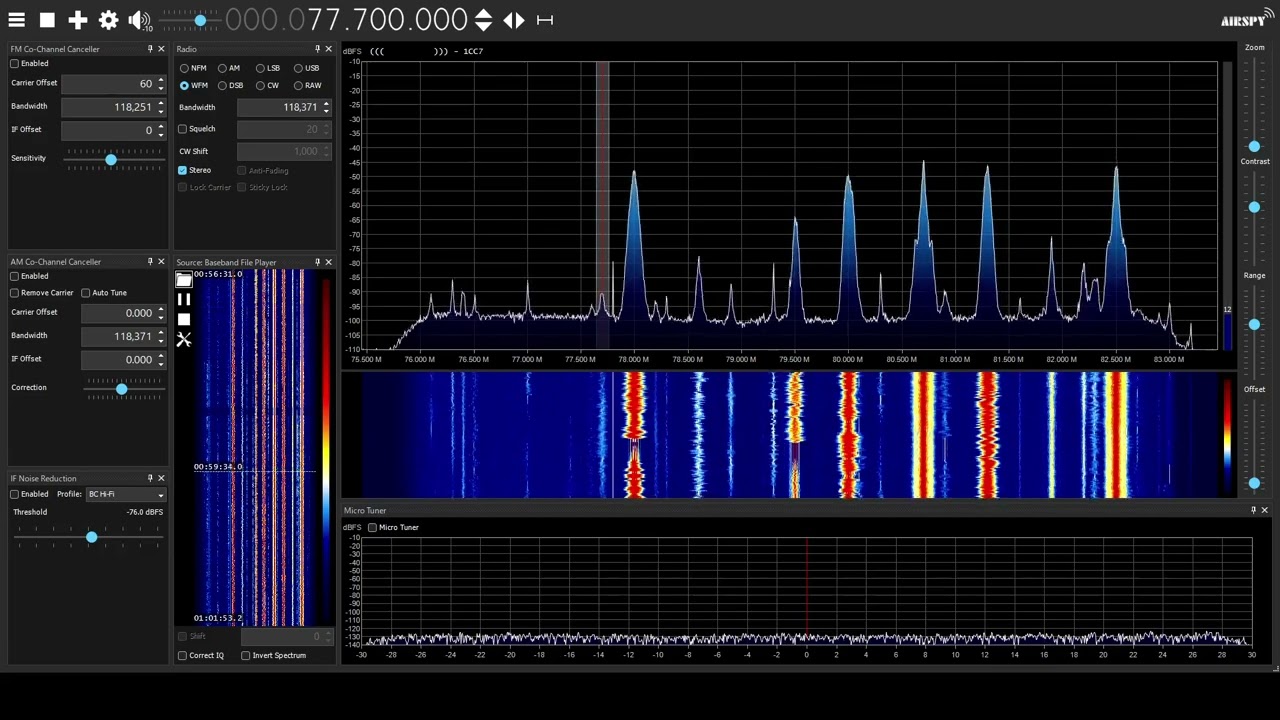The height and width of the screenshot is (720, 1280).
Task: Pause the baseband file playback
Action: click(184, 300)
